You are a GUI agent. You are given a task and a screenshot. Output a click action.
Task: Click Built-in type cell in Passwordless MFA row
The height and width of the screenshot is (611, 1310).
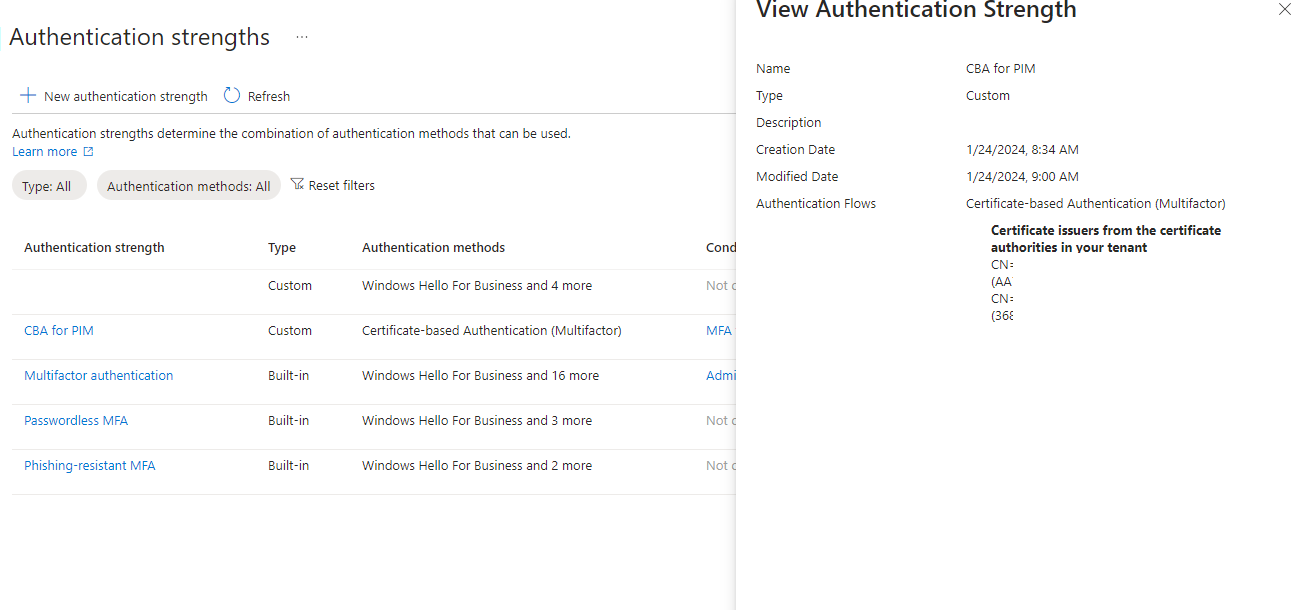(289, 421)
